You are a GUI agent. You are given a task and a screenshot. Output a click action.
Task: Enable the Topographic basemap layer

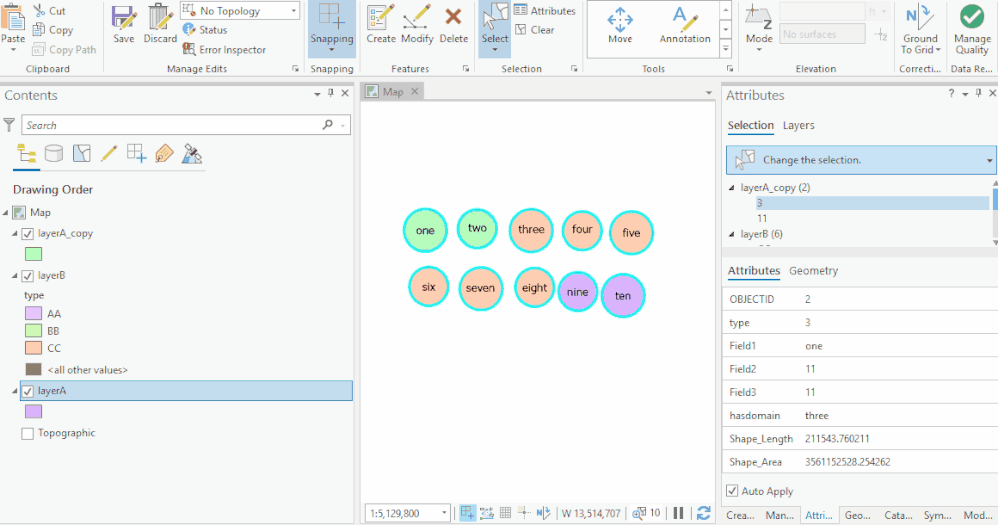pos(27,433)
